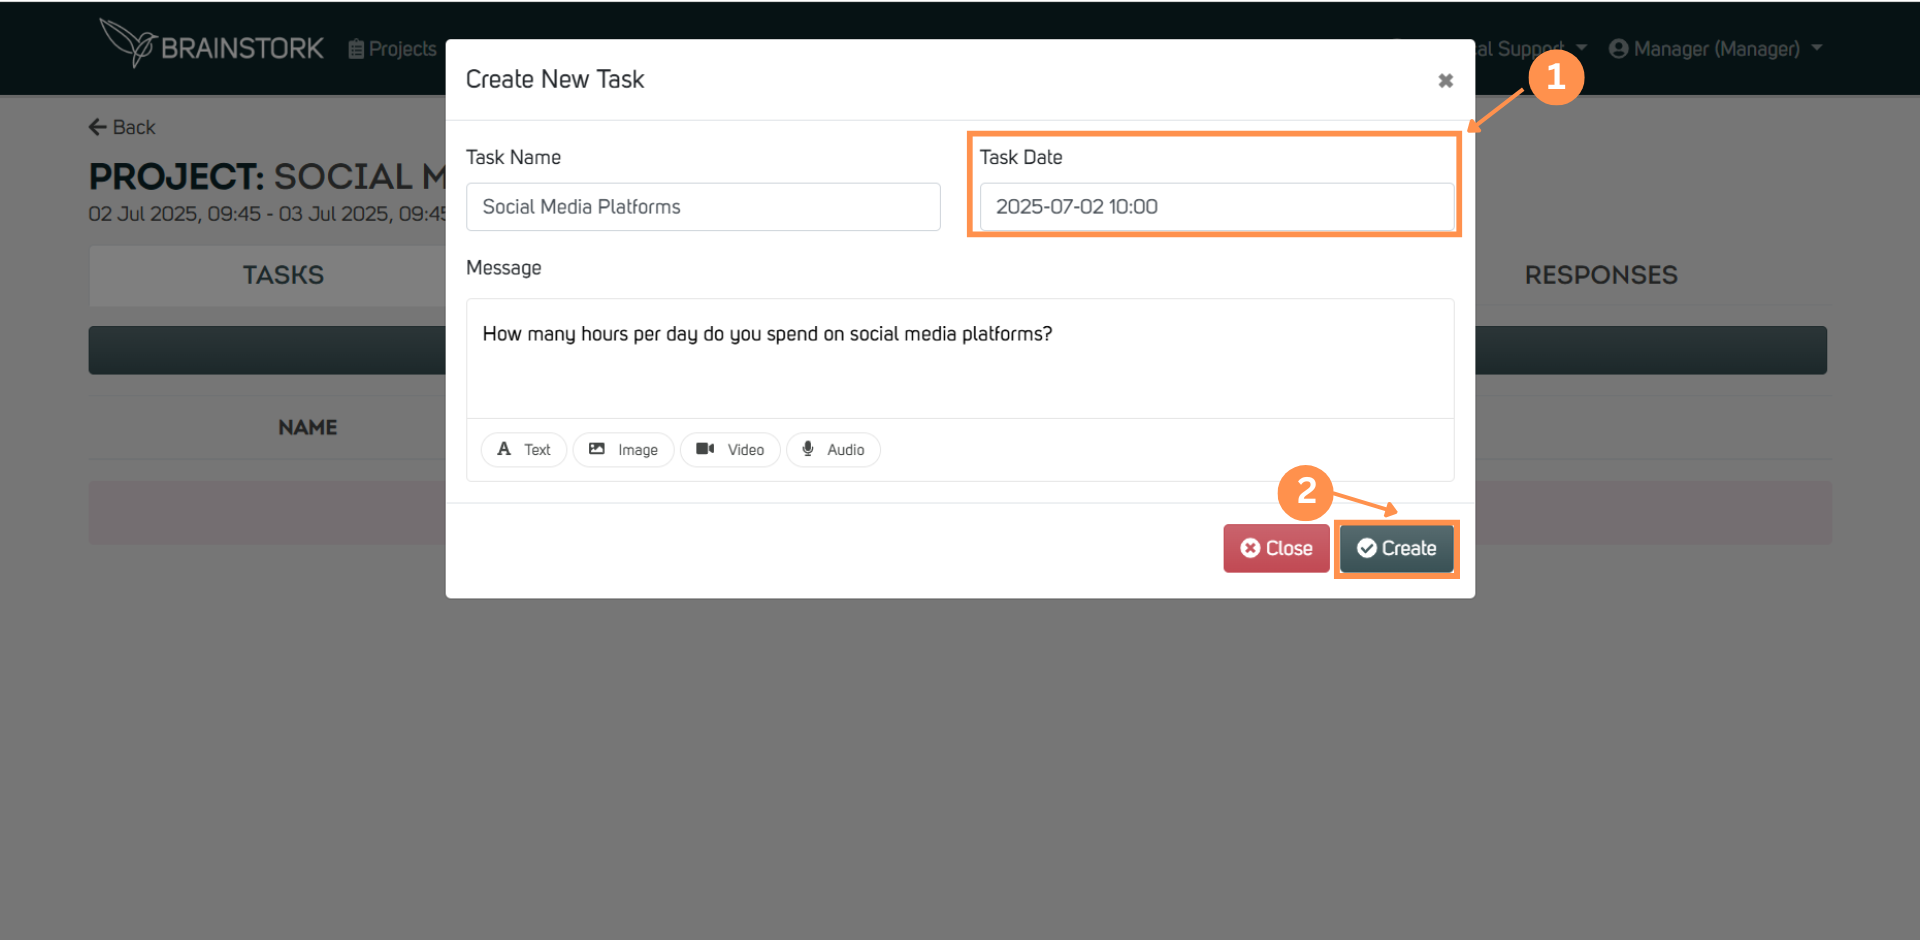Click the Task Date field label
Image resolution: width=1920 pixels, height=940 pixels.
1021,157
